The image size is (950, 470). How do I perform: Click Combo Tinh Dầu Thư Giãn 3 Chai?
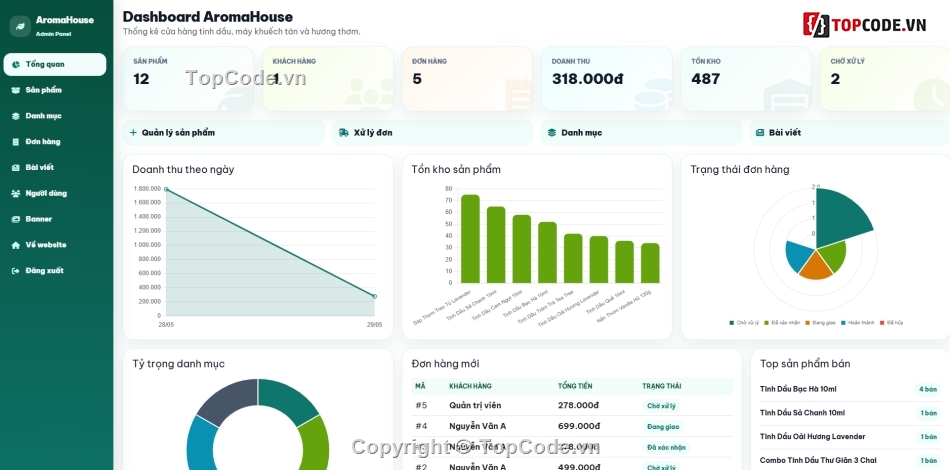point(818,460)
